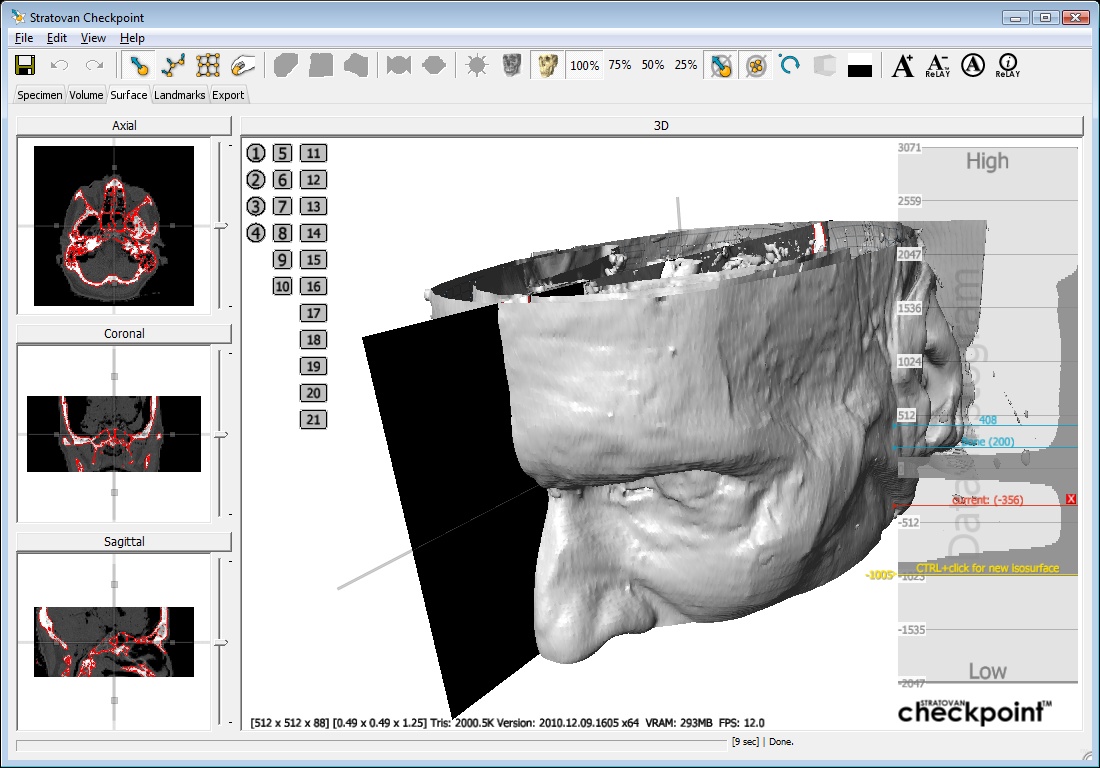
Task: Click the Sagittal view header button
Action: coord(124,541)
